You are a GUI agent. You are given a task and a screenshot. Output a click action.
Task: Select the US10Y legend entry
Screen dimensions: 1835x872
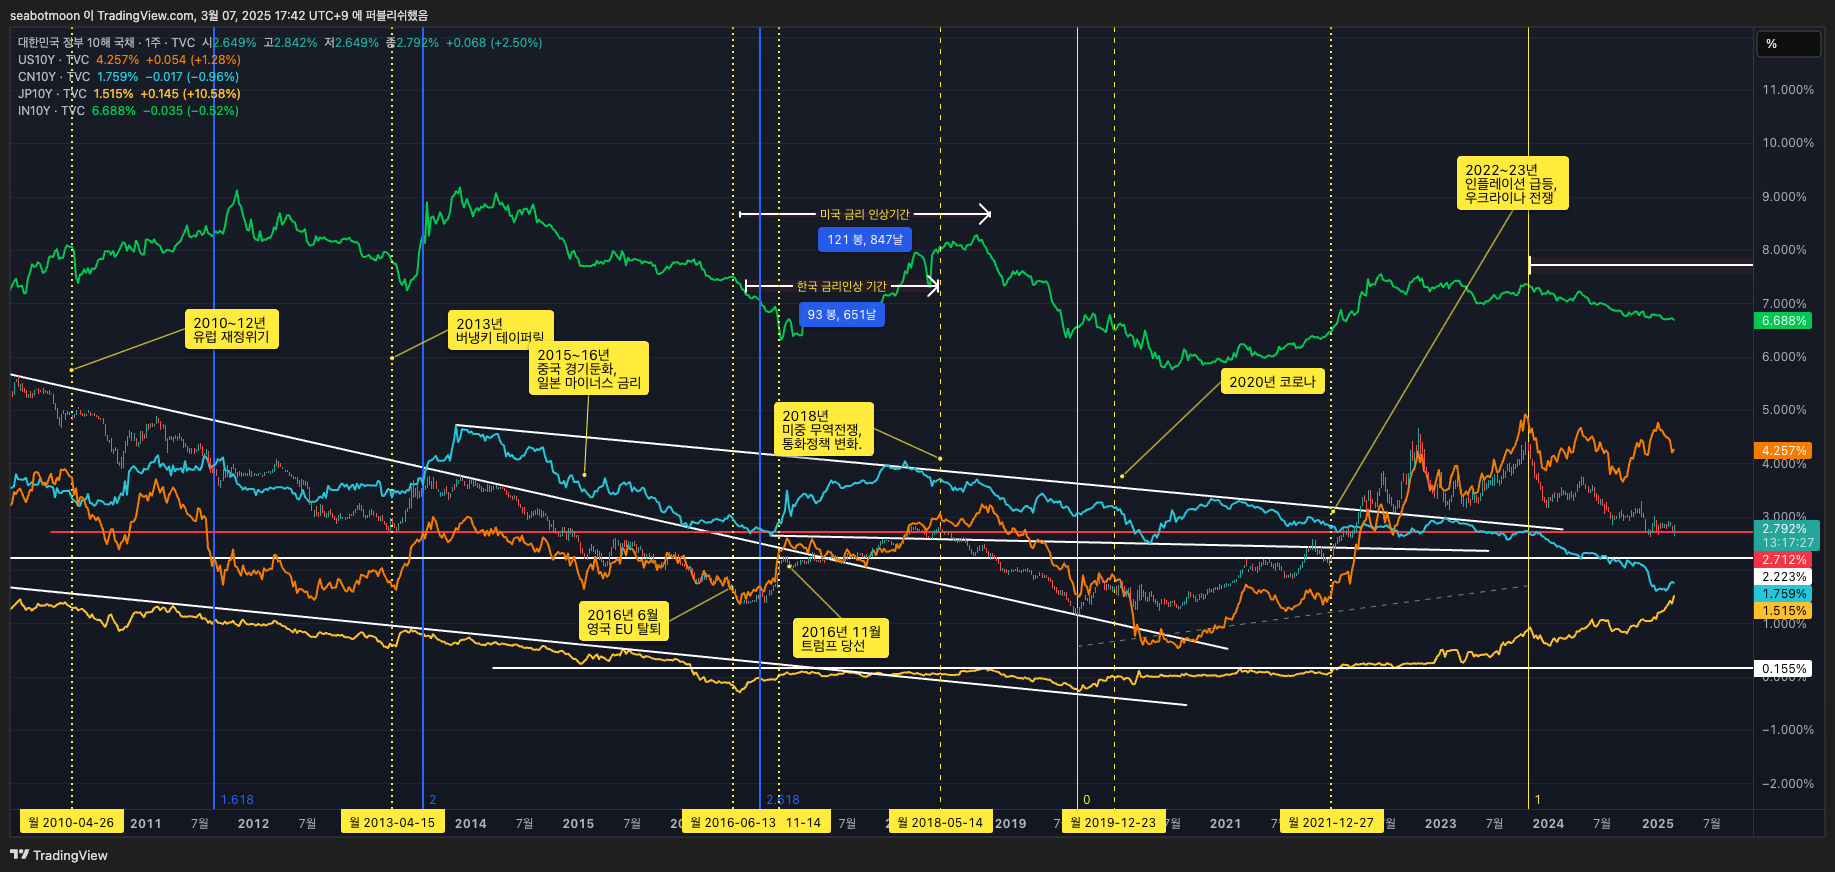[54, 60]
